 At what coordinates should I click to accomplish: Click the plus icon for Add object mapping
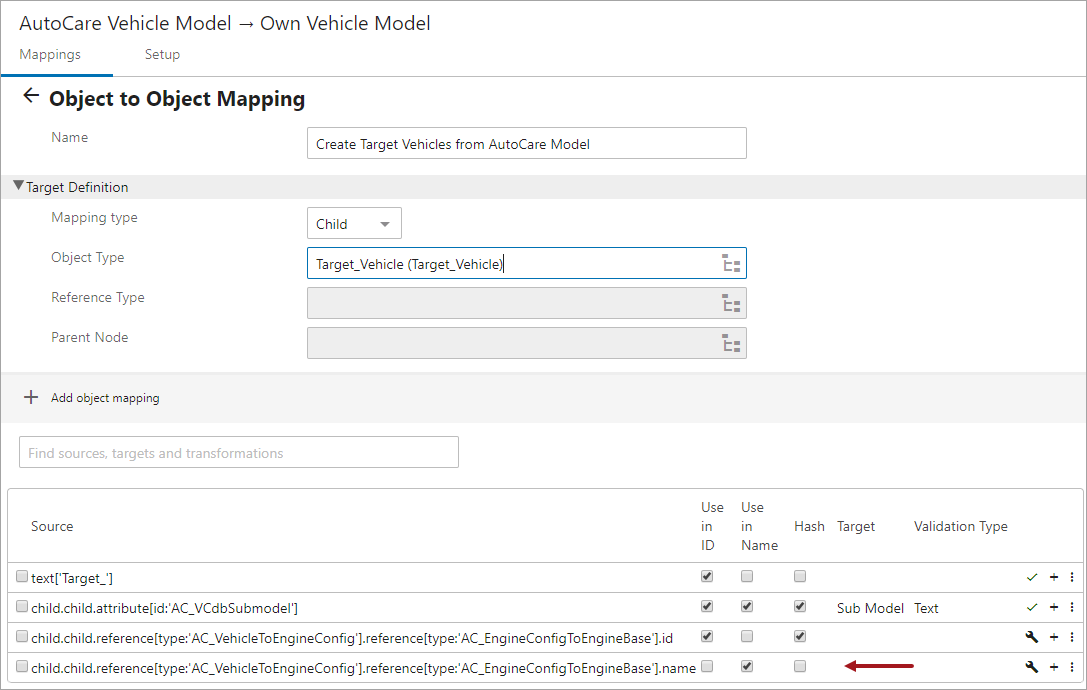31,397
